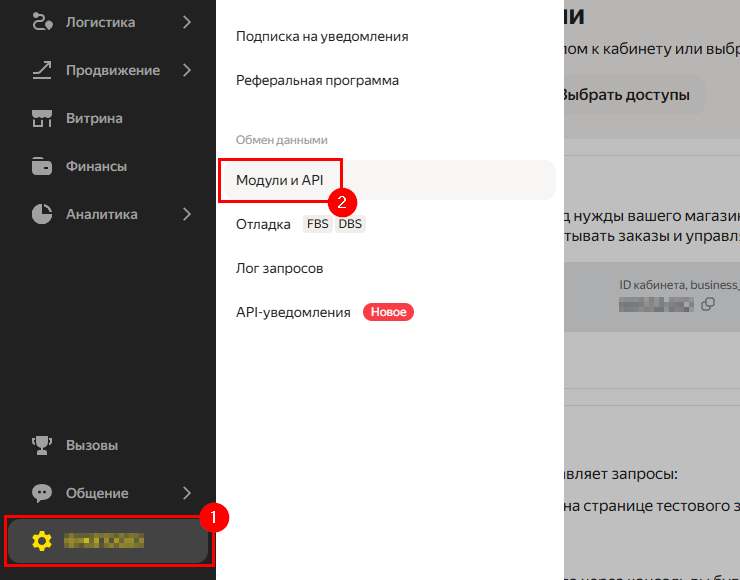
Task: Click the Аналитика pie chart icon
Action: point(41,214)
